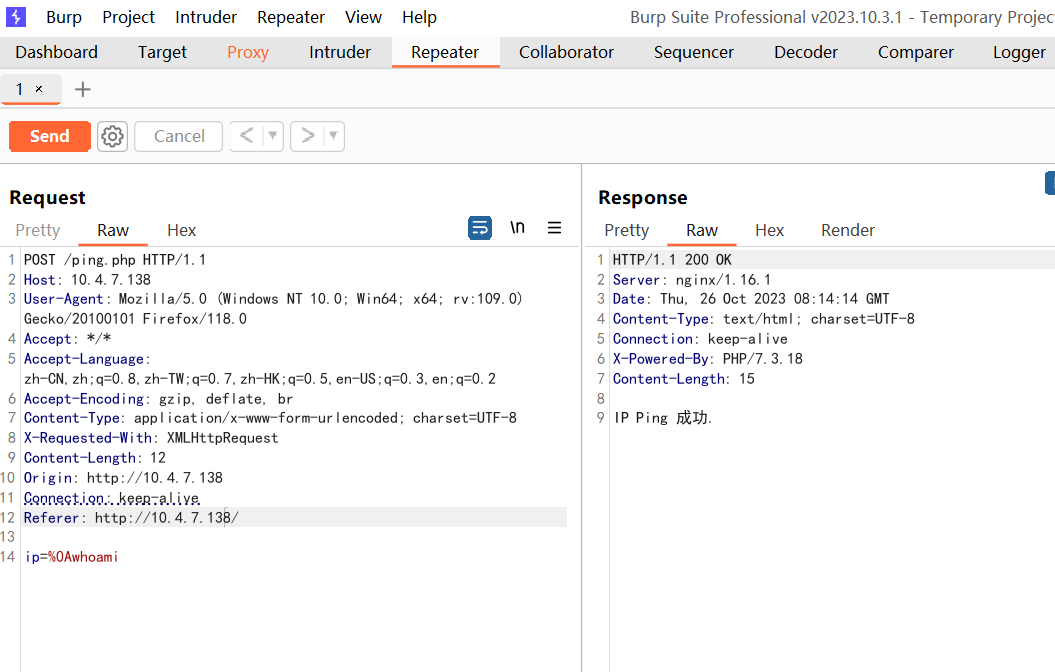The image size is (1055, 672).
Task: Click the Cancel button
Action: (179, 136)
